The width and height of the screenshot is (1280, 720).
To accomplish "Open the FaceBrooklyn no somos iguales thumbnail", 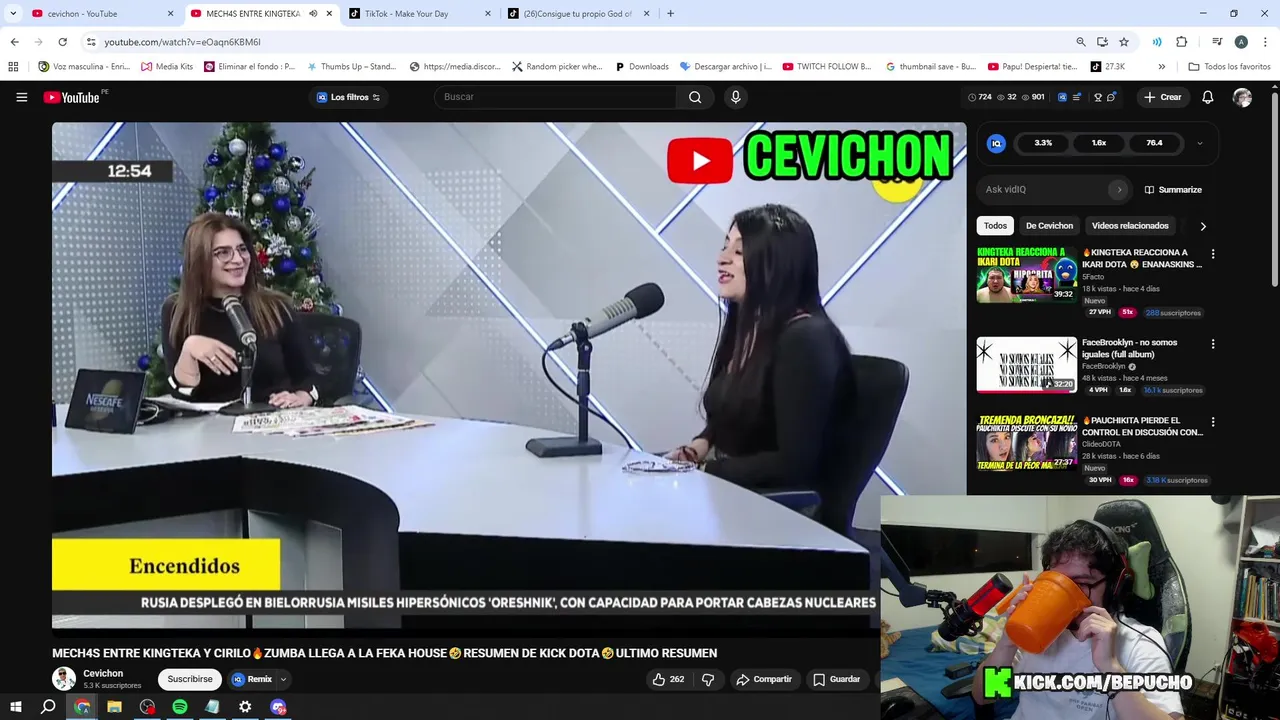I will tap(1027, 365).
